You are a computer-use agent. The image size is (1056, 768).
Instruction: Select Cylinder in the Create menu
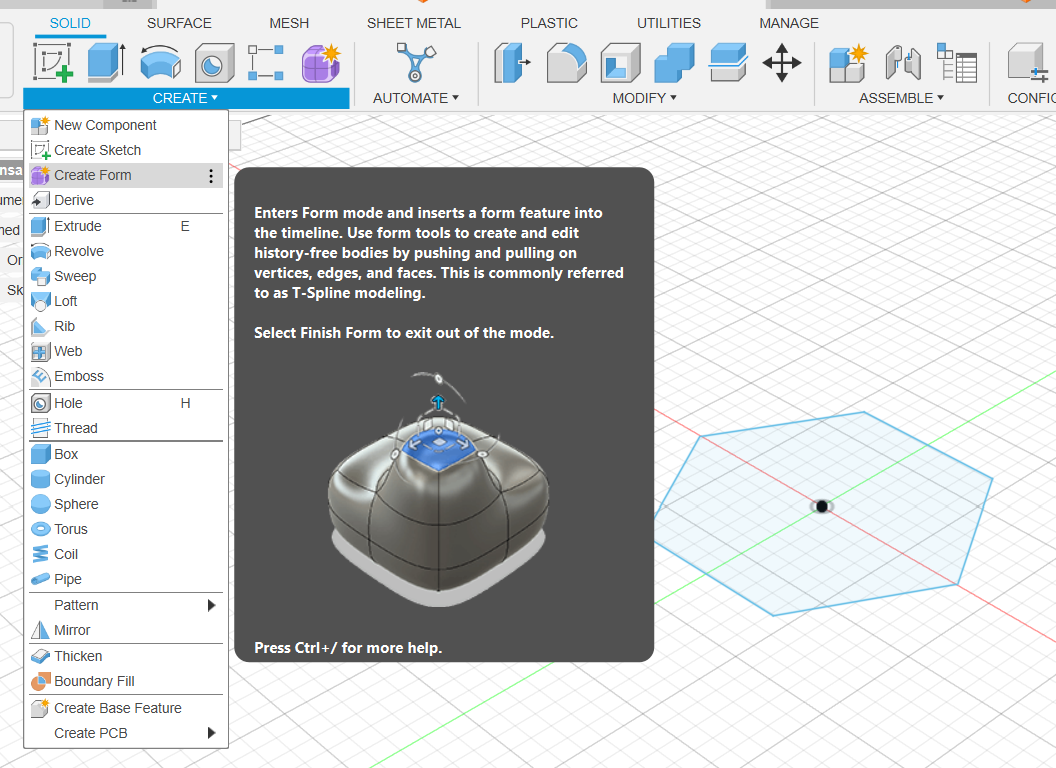[126, 479]
